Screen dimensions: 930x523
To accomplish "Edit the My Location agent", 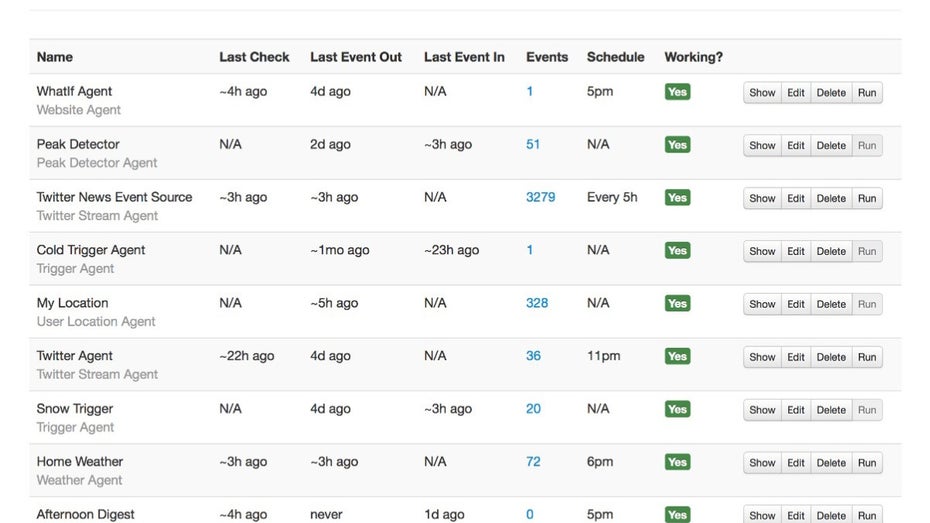I will [x=795, y=304].
